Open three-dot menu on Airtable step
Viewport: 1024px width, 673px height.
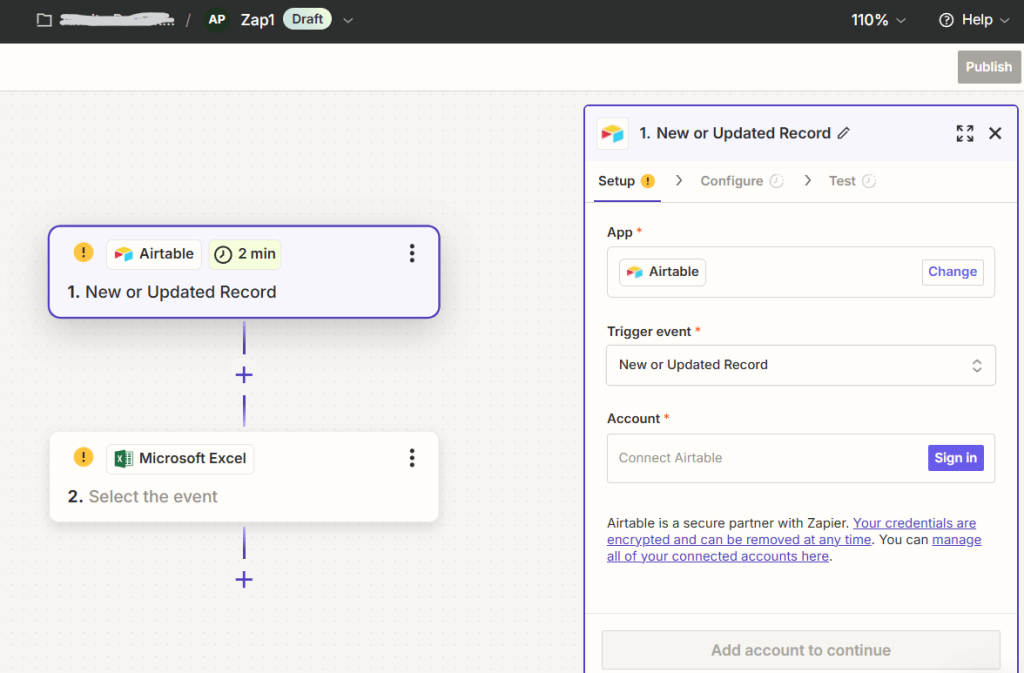pyautogui.click(x=411, y=253)
